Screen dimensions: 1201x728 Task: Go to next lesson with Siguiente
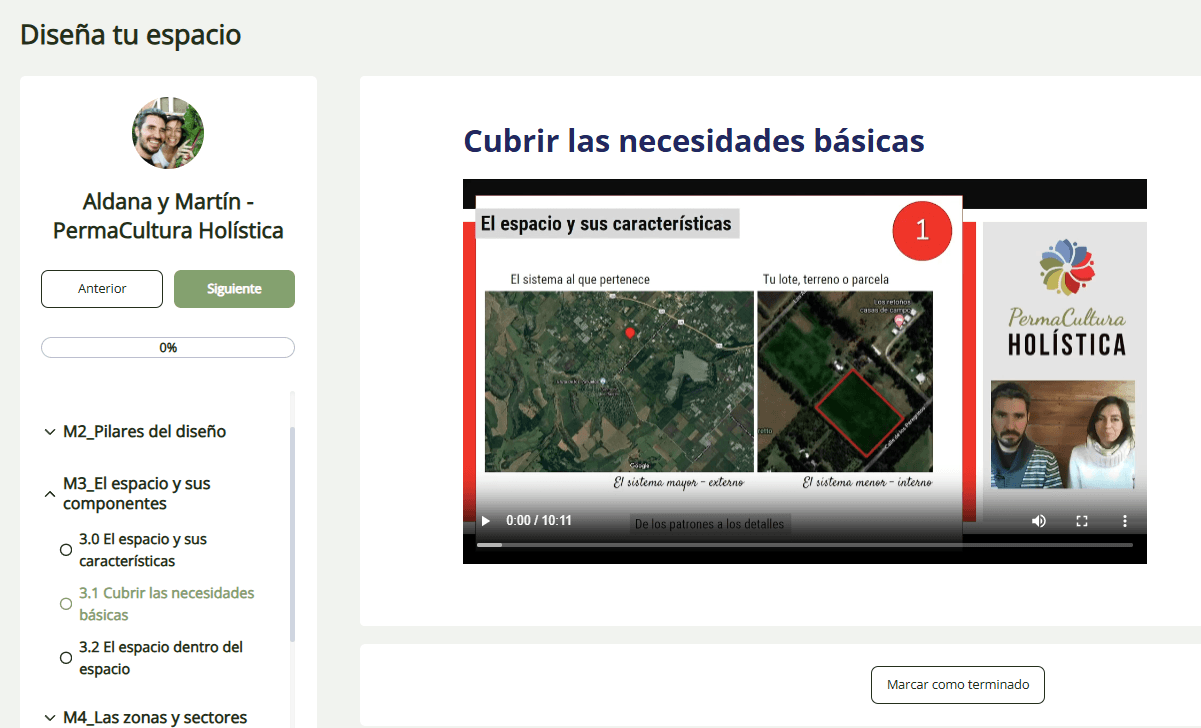click(234, 289)
